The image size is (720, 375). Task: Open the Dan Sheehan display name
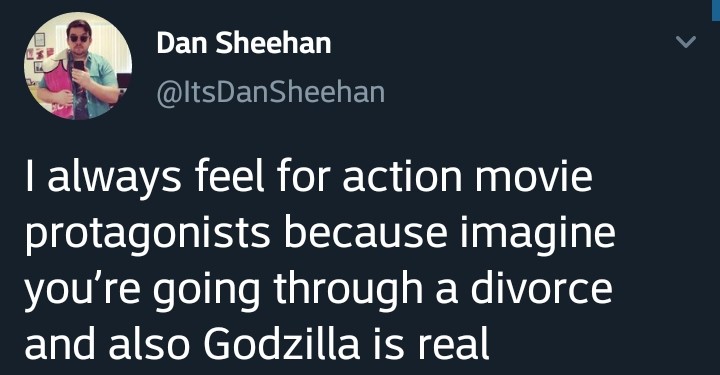point(244,43)
